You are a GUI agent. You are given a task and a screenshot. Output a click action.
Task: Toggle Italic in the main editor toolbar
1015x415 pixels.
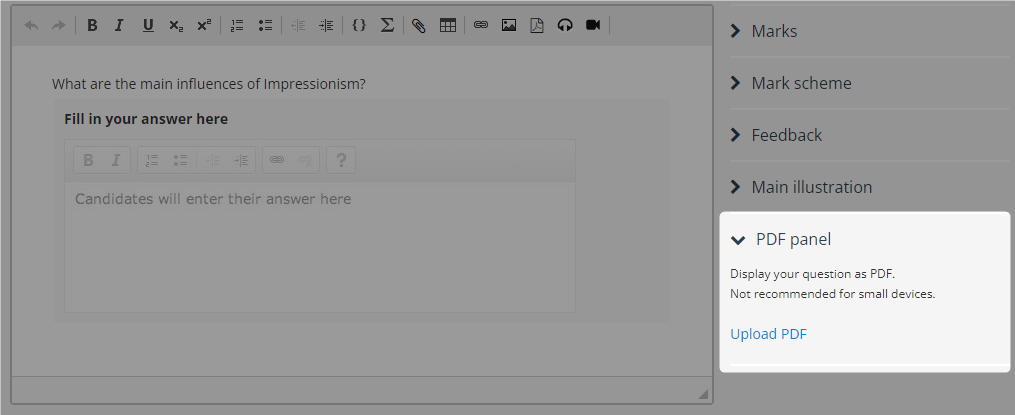point(119,25)
